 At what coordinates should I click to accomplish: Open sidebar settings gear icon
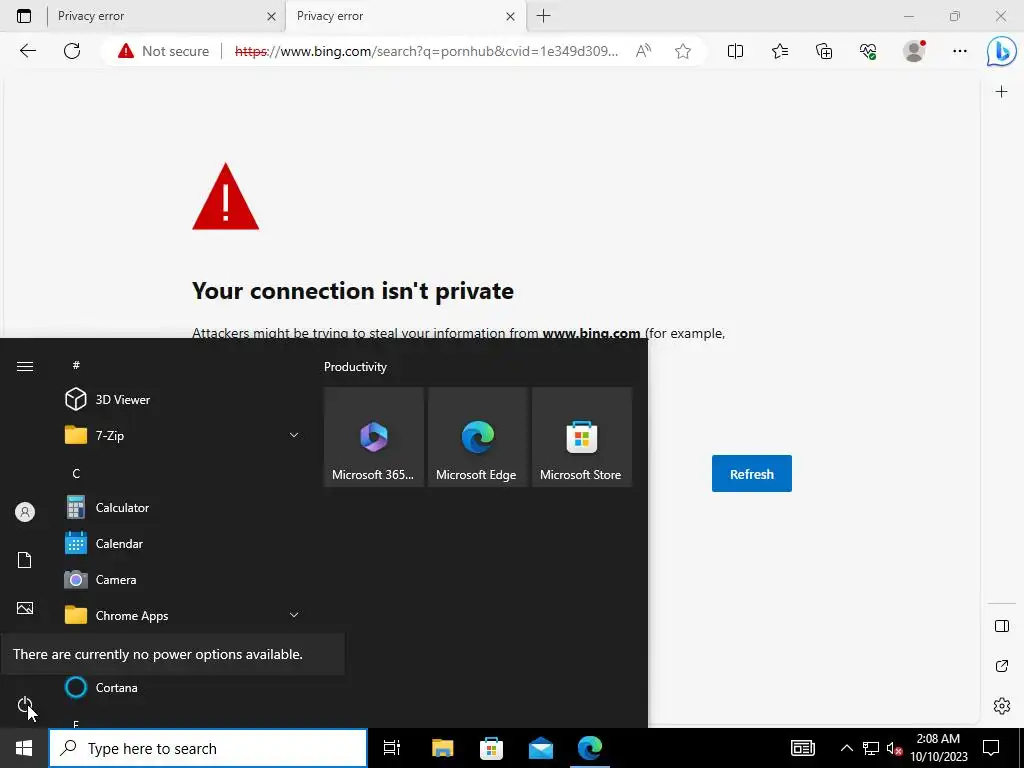[1002, 706]
